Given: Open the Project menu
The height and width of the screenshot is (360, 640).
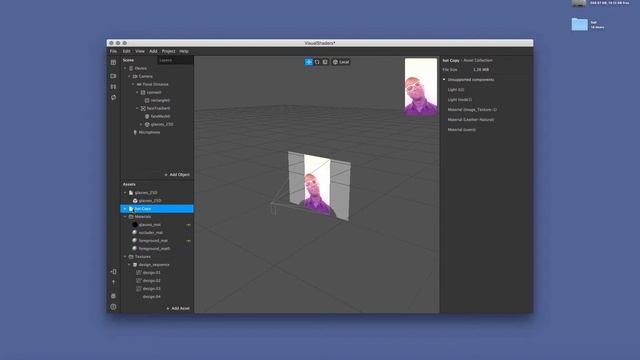Looking at the screenshot, I should [169, 51].
